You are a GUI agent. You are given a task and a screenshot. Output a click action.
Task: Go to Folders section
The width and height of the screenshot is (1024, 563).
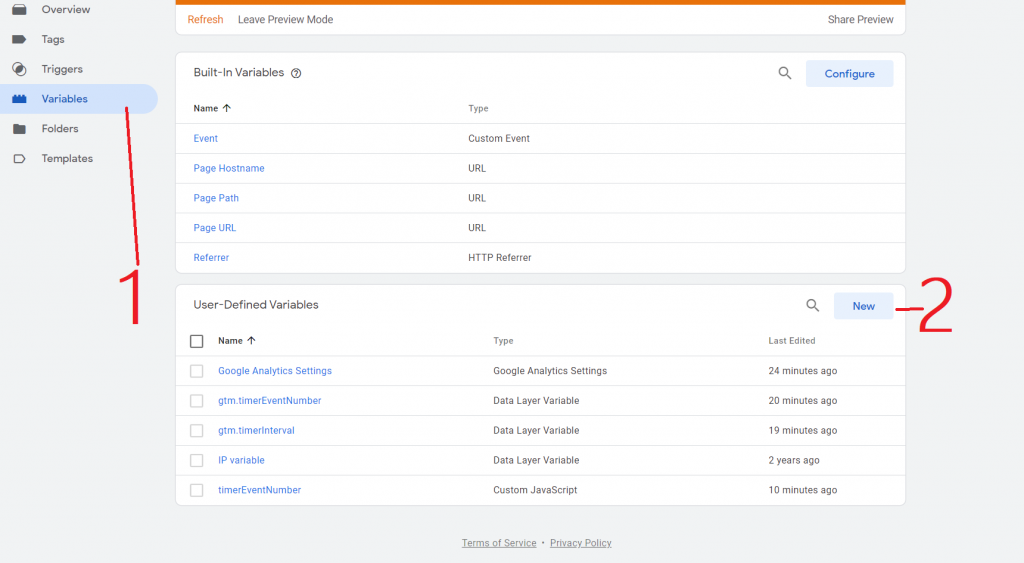(60, 129)
